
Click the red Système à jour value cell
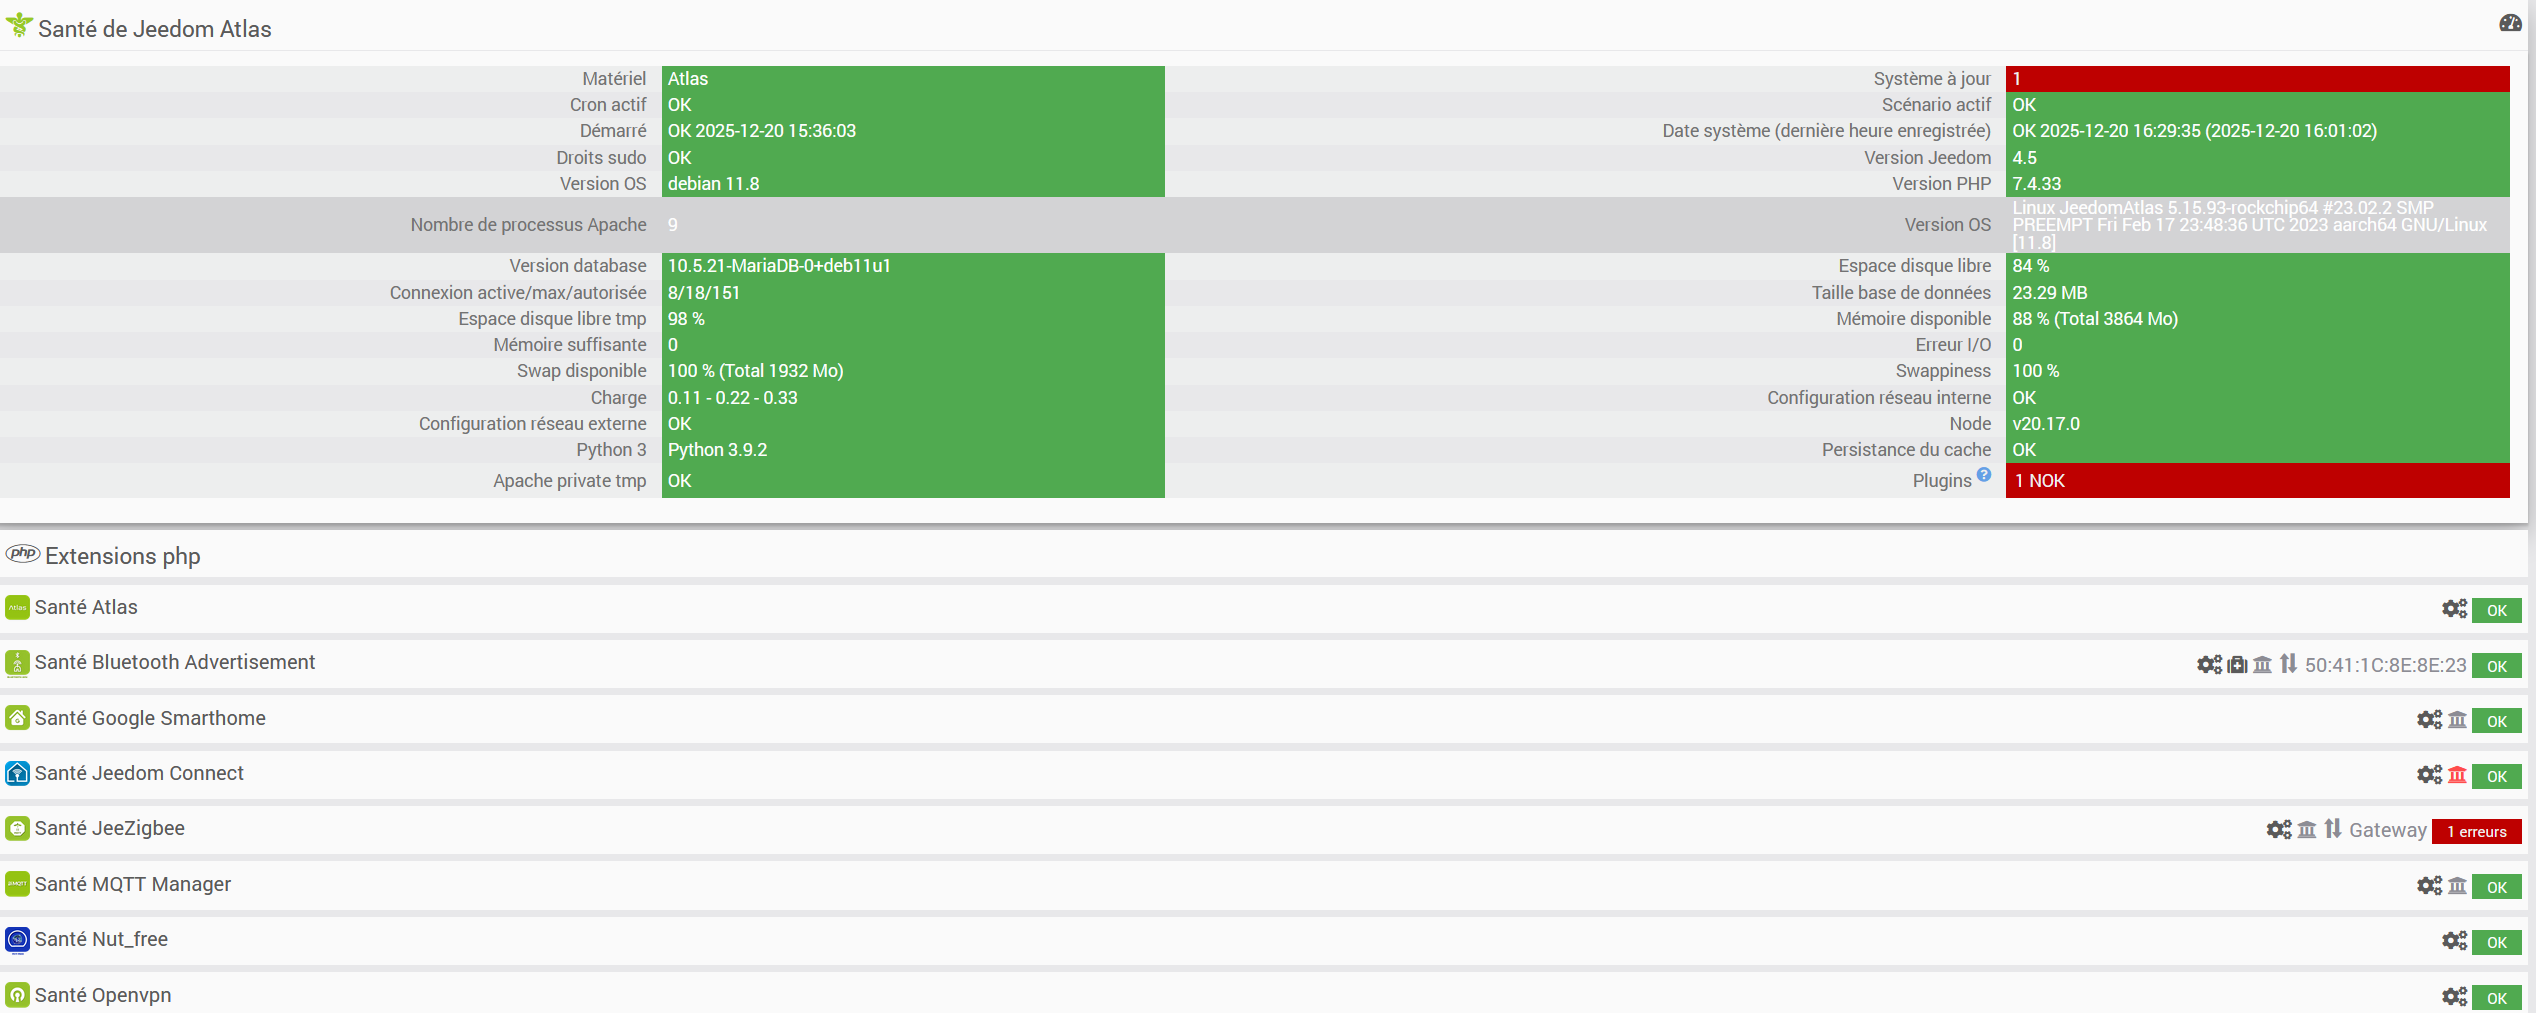(2257, 79)
